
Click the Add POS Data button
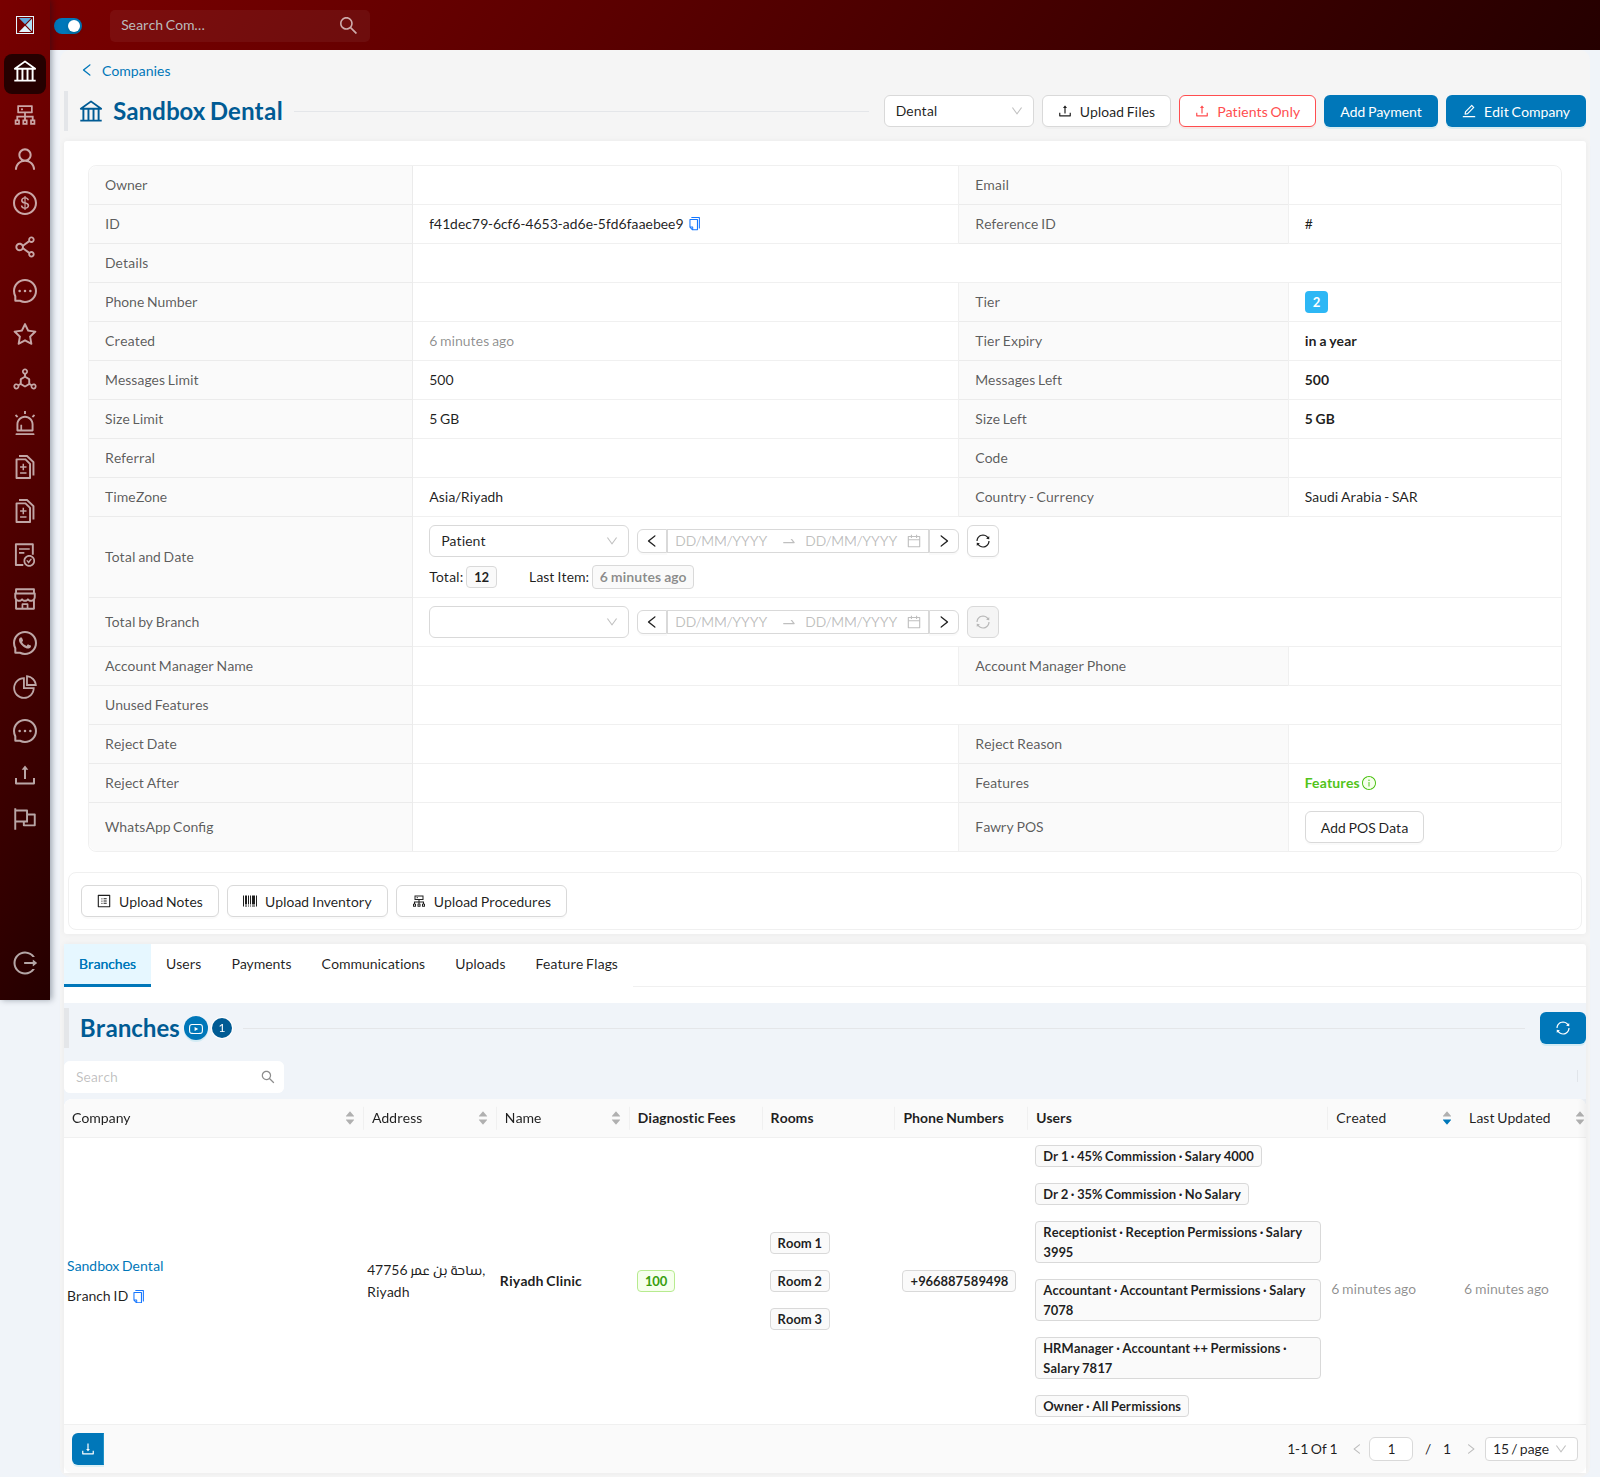coord(1364,827)
